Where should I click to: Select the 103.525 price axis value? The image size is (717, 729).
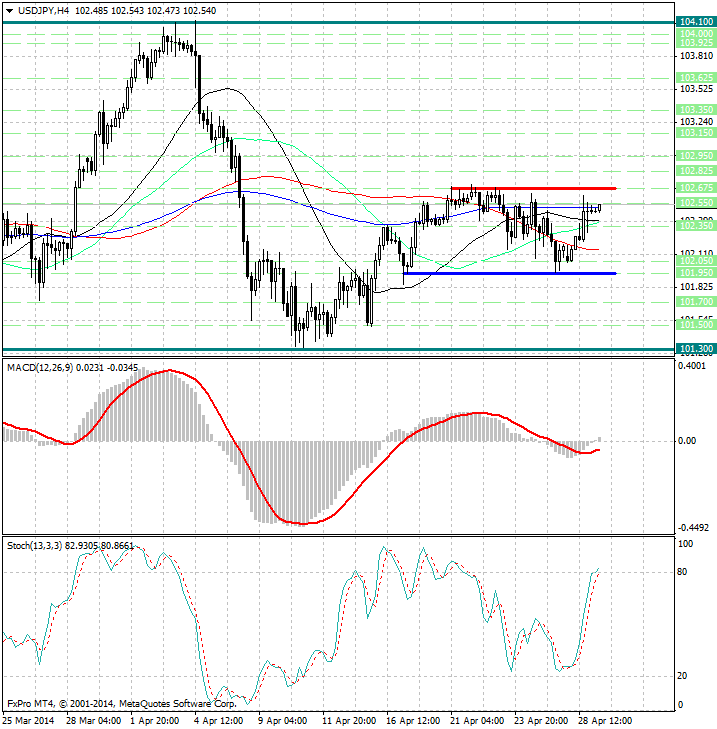click(696, 88)
